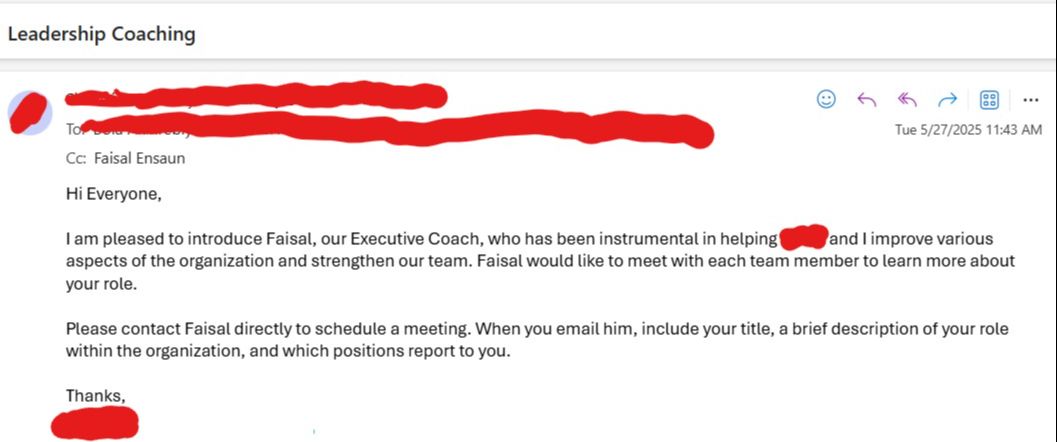Screen dimensions: 1057x442
Task: Click the redacted sender name line
Action: click(256, 98)
